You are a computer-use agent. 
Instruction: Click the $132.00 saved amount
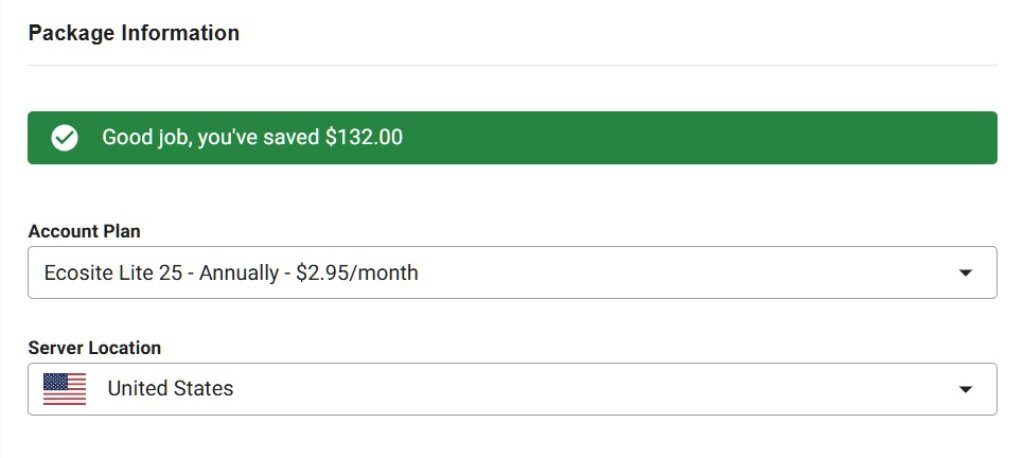point(364,138)
